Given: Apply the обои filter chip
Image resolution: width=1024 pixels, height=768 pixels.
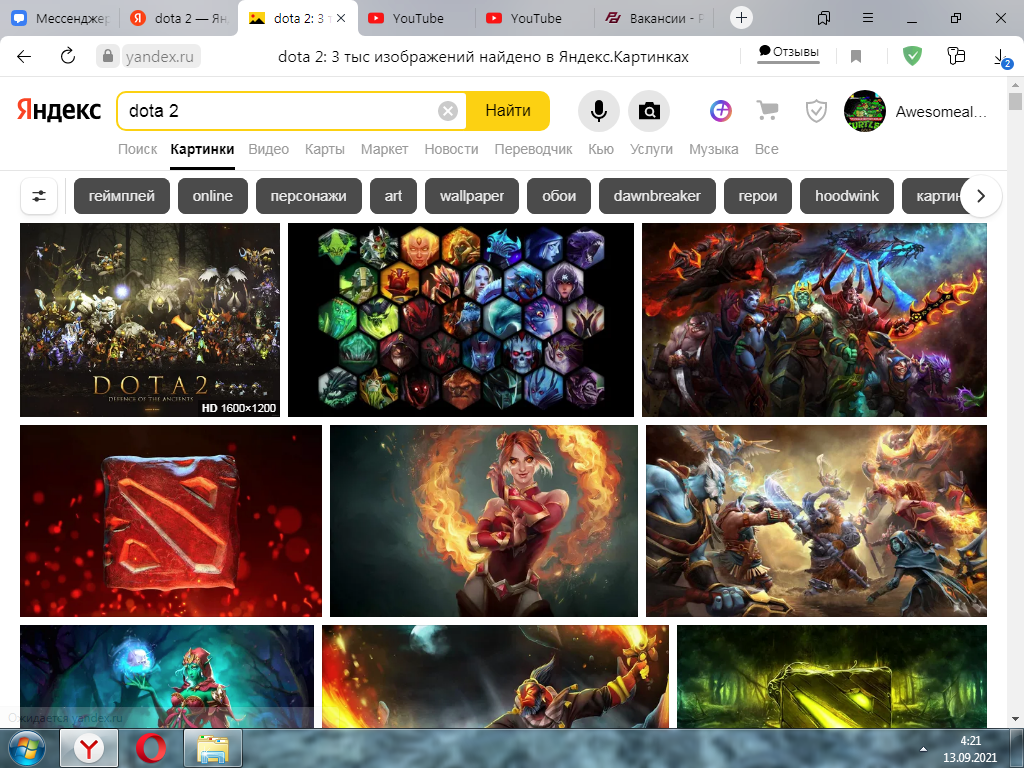Looking at the screenshot, I should (x=559, y=196).
